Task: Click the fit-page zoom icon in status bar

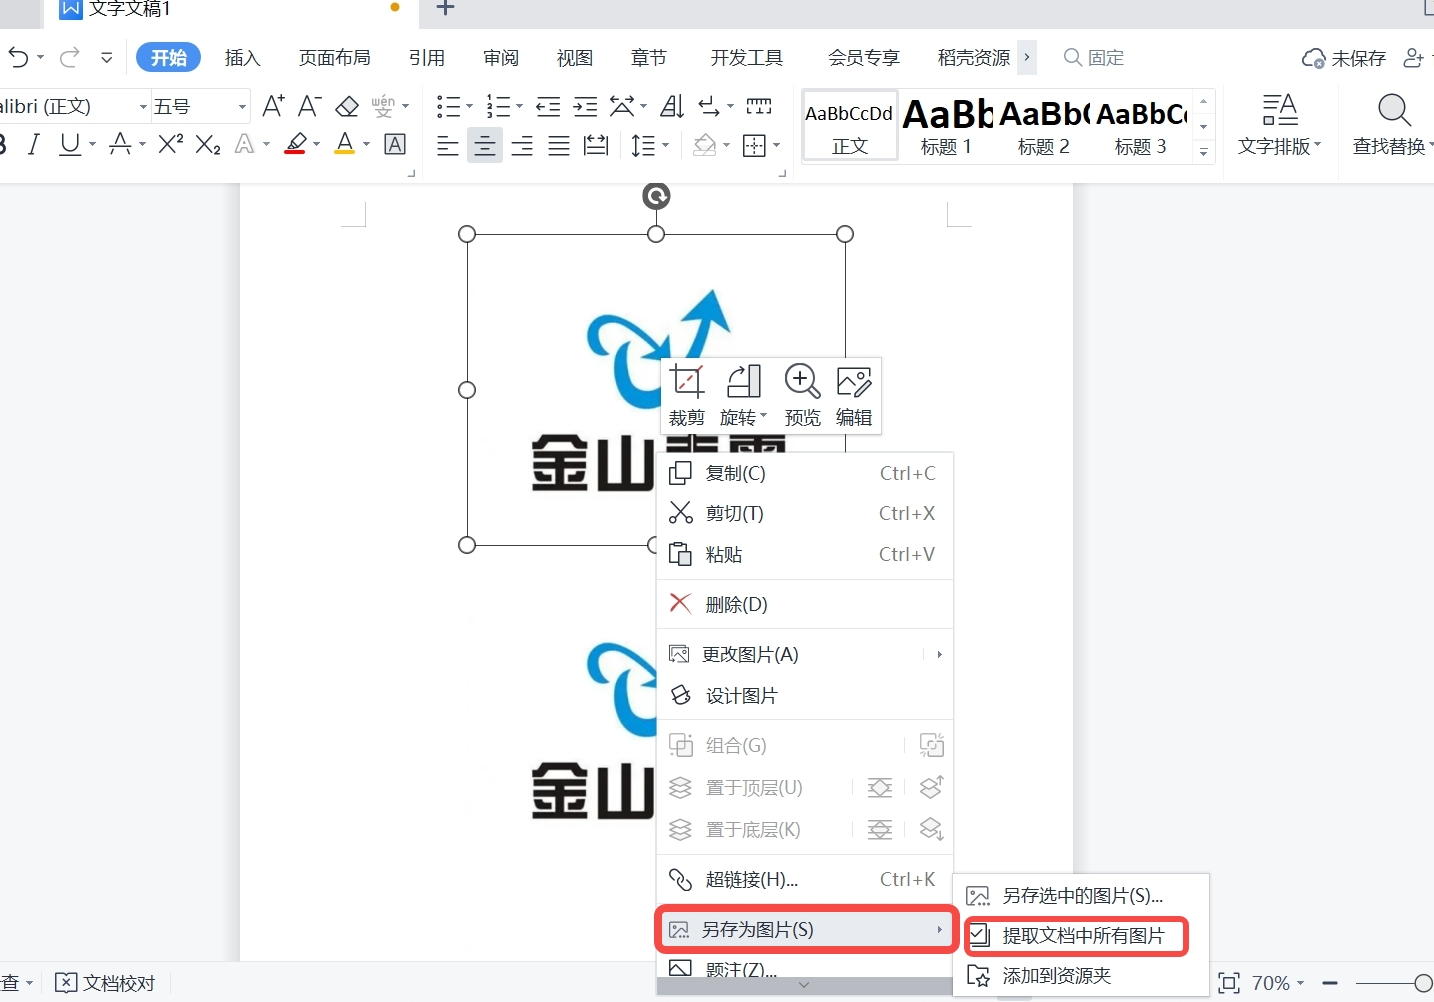Action: (1229, 983)
